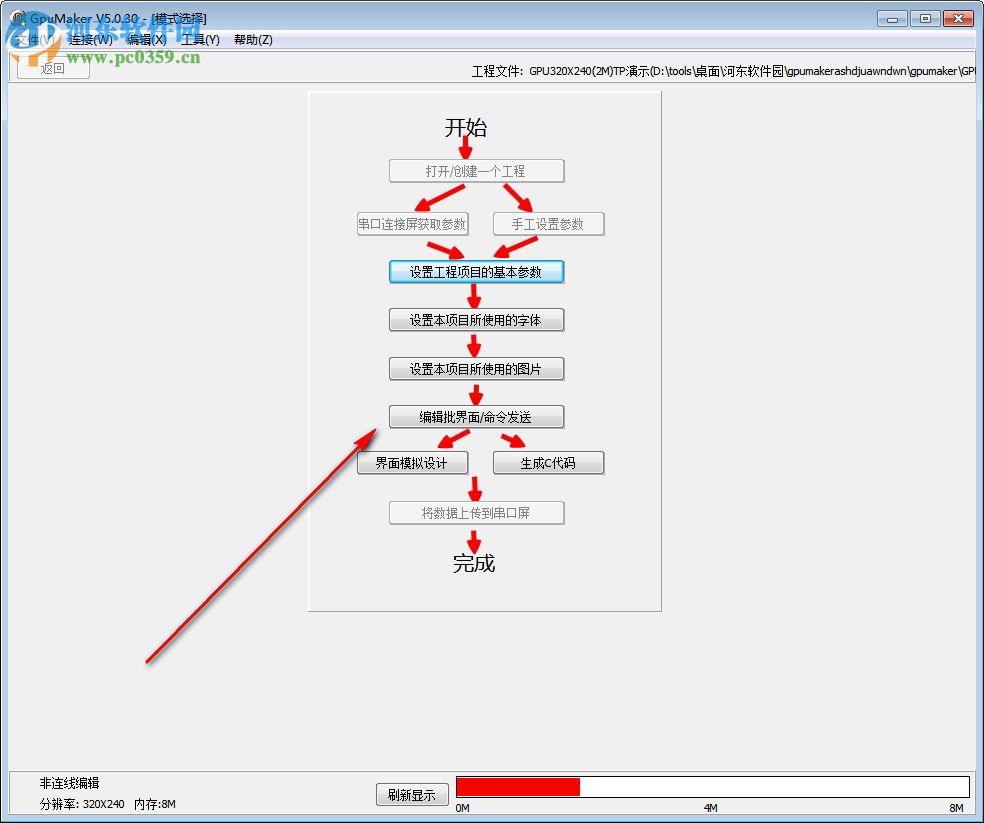Open 设置本项目所使用的字体 settings

point(476,319)
